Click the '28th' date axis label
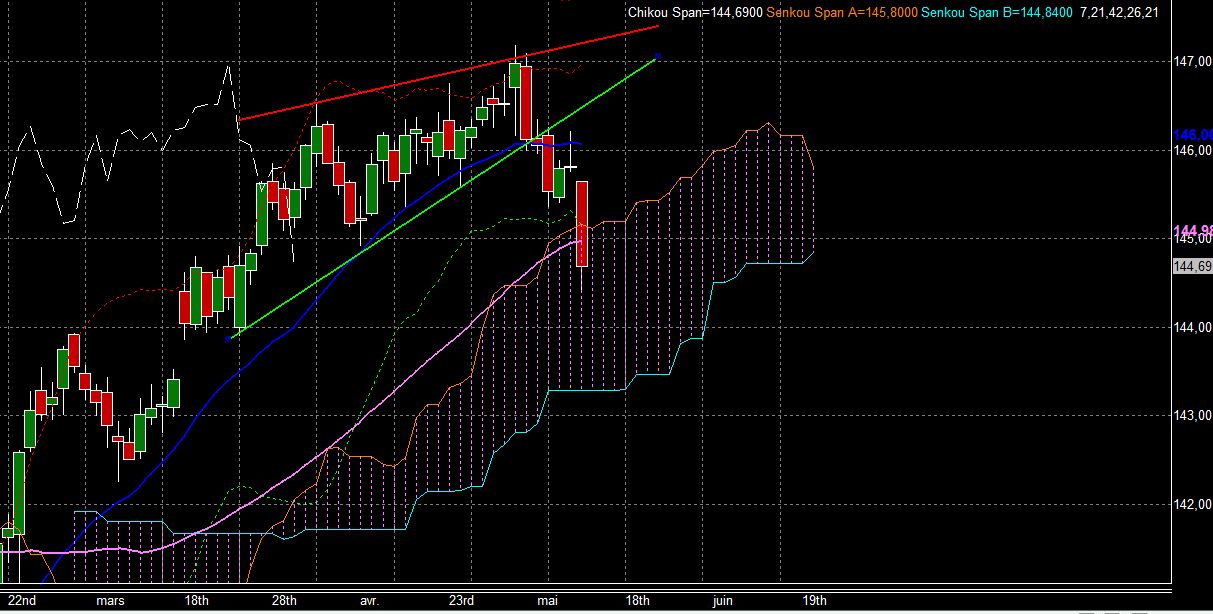 coord(284,600)
